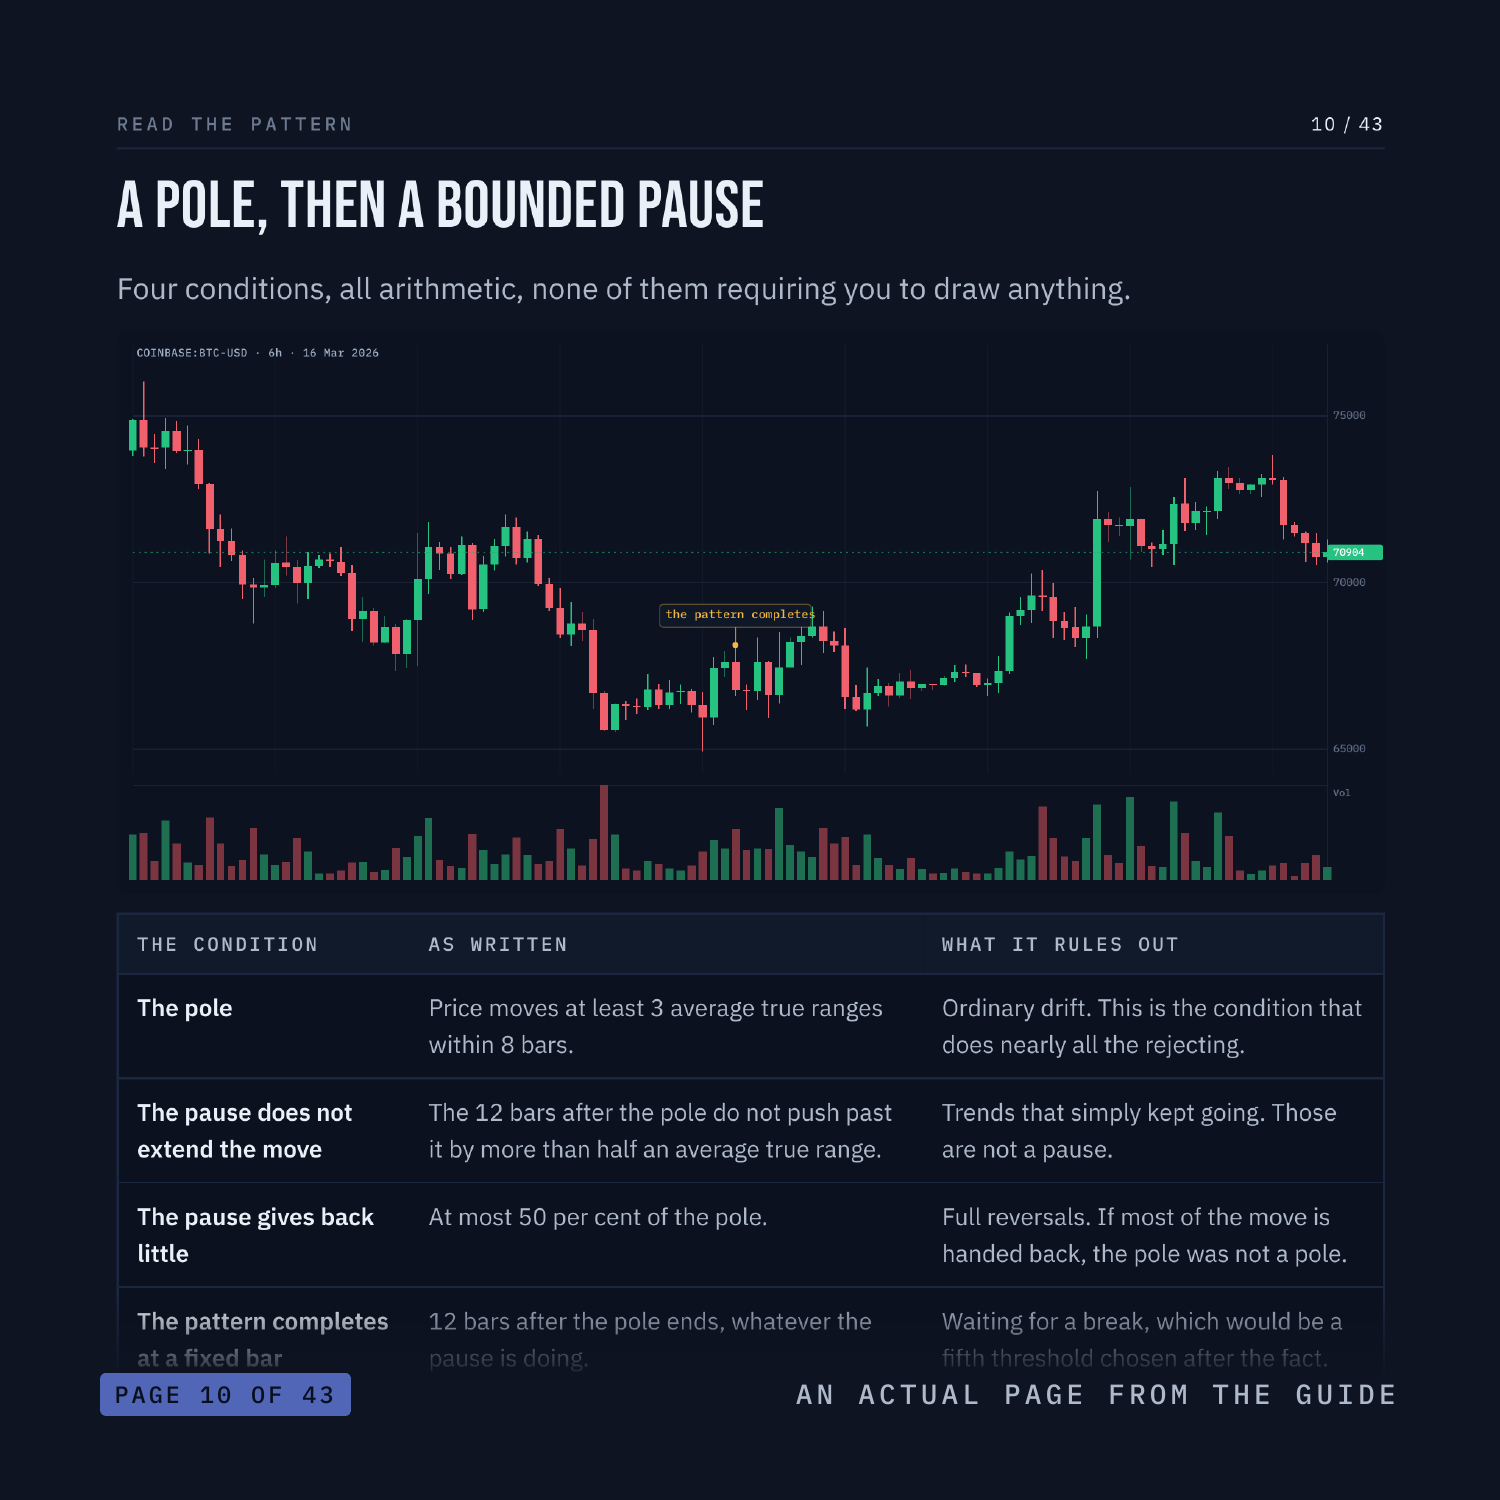Image resolution: width=1500 pixels, height=1500 pixels.
Task: Click the 75000 price axis label
Action: (x=1349, y=415)
